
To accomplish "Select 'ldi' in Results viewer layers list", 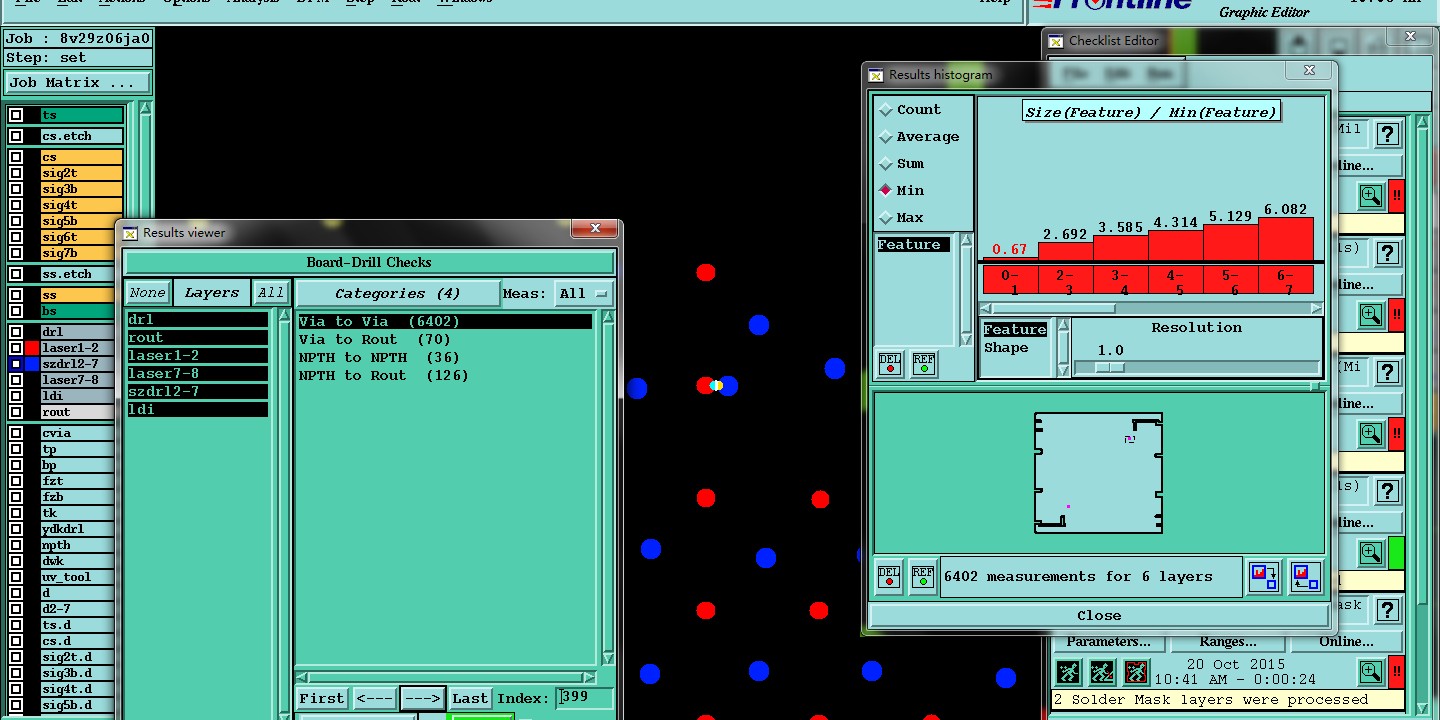I will coord(197,410).
